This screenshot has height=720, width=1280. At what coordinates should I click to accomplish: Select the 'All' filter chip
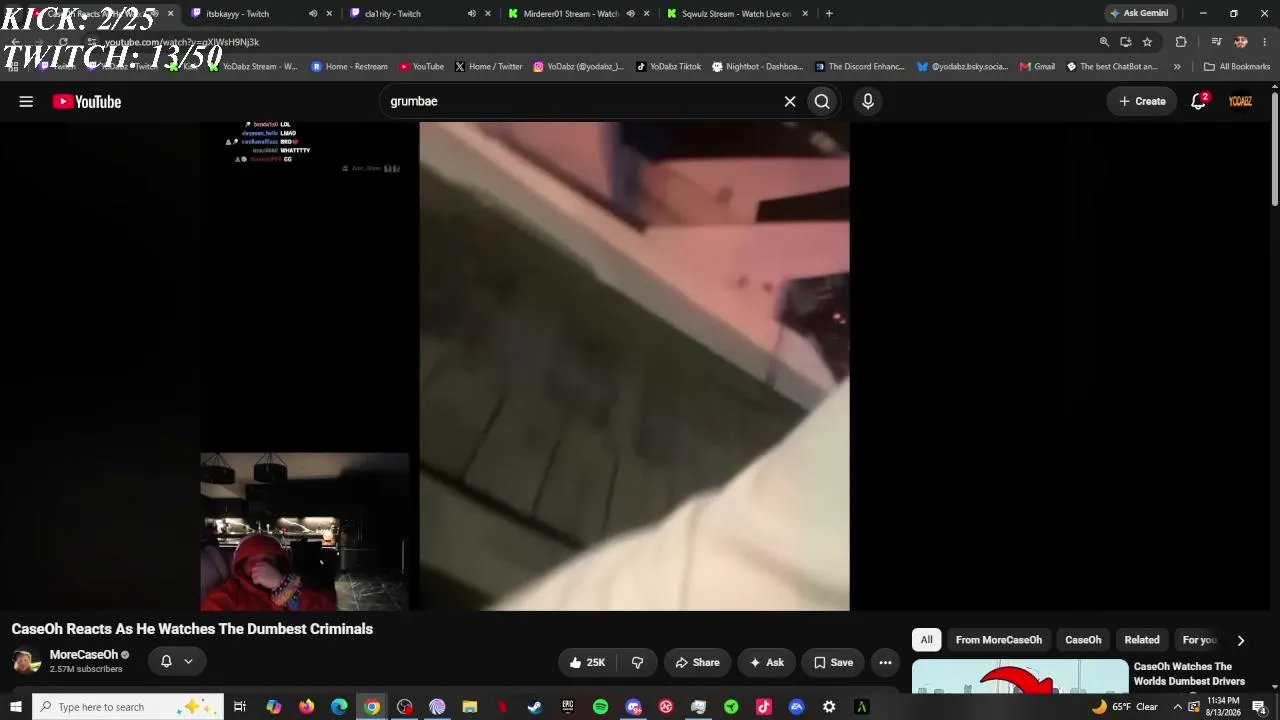click(x=927, y=640)
